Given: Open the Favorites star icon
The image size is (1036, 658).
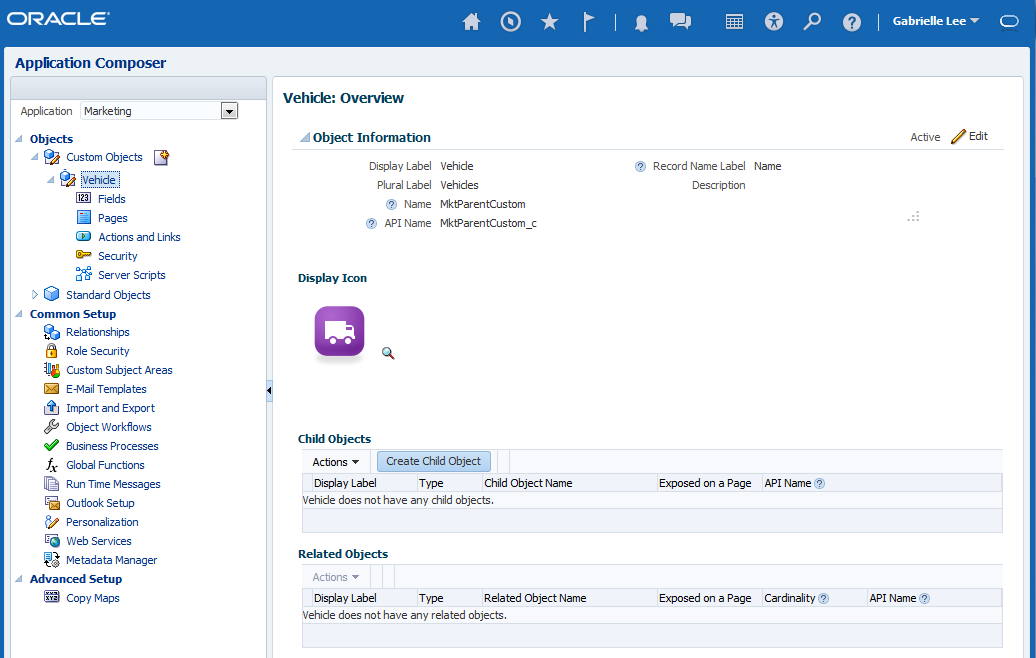Looking at the screenshot, I should coord(549,22).
